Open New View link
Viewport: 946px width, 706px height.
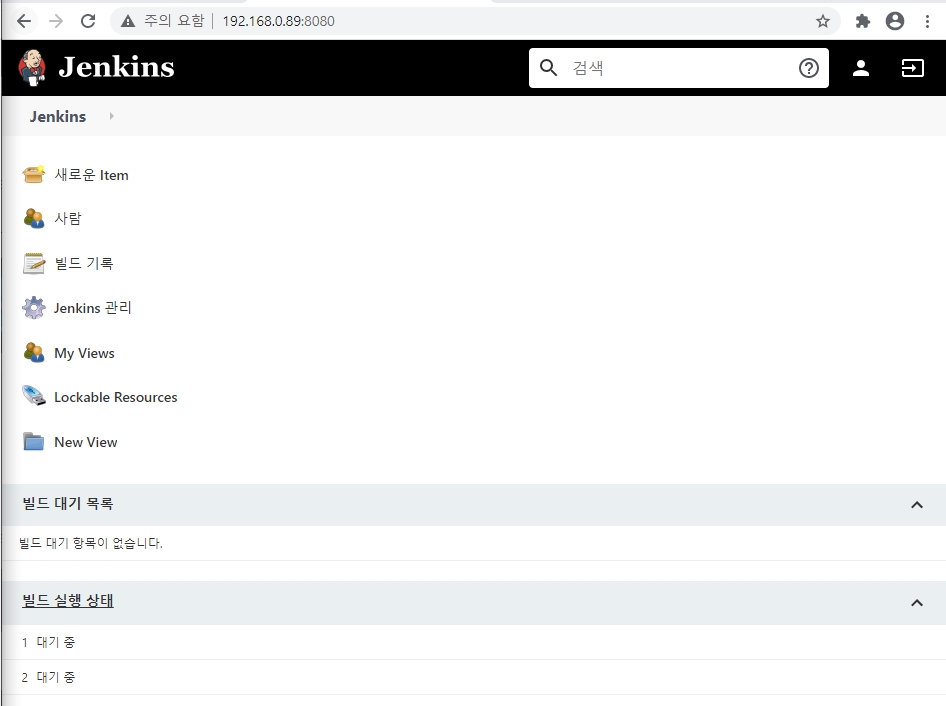[x=86, y=442]
